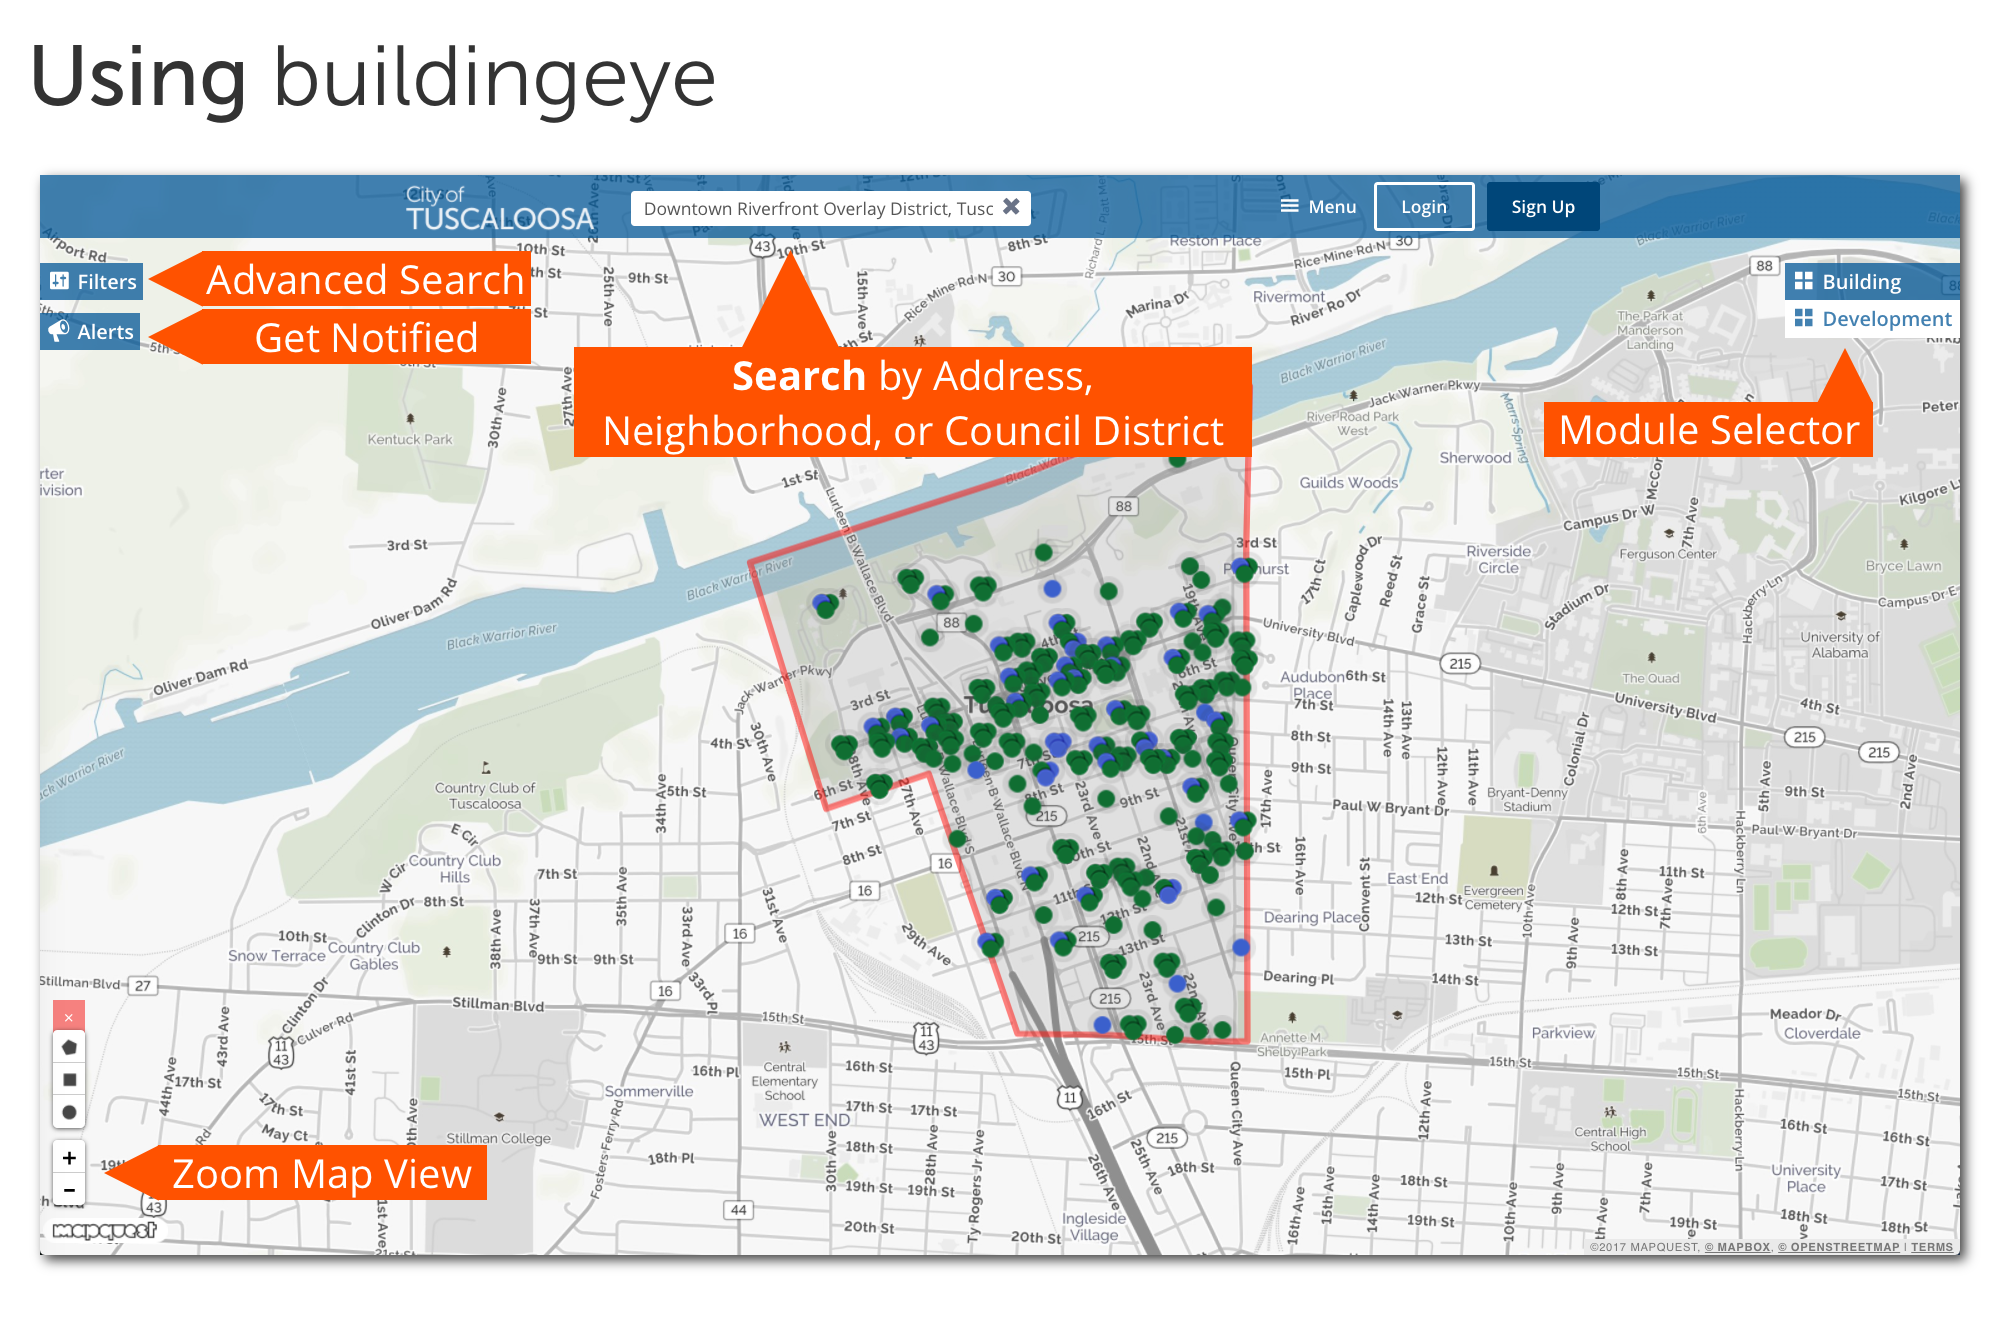Click the Filters icon
Screen dimensions: 2000x1330
[x=60, y=281]
